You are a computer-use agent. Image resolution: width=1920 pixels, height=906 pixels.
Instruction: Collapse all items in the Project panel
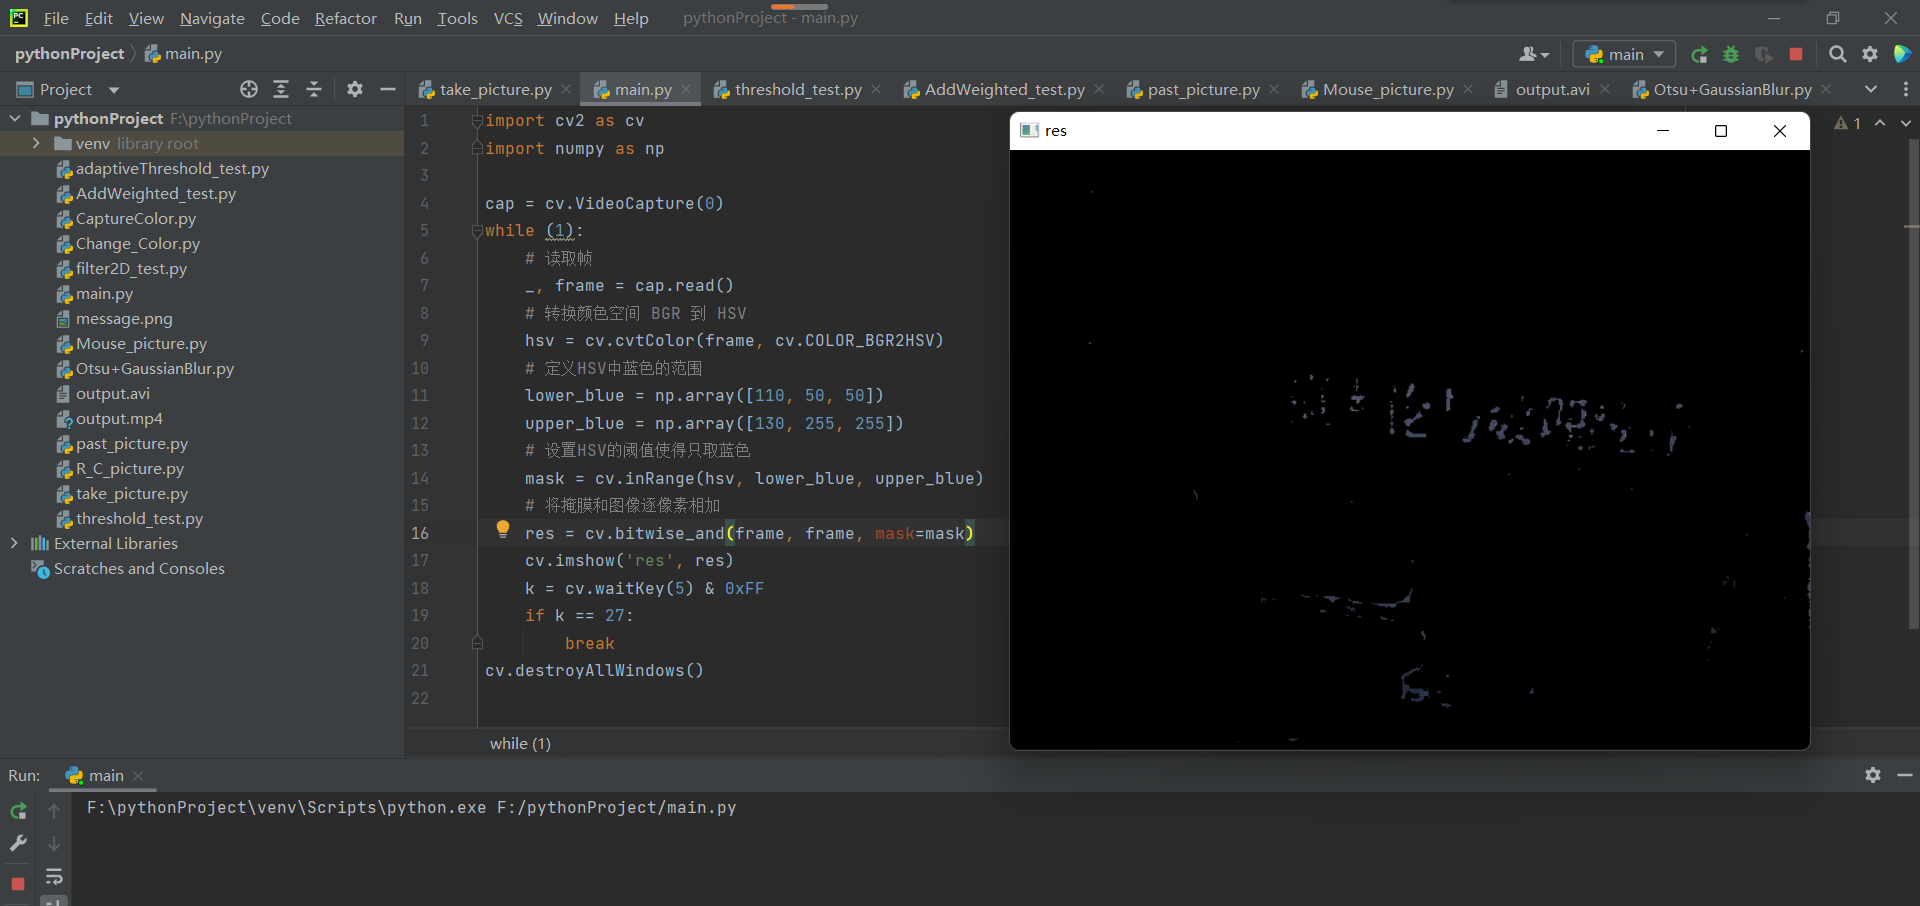(314, 89)
